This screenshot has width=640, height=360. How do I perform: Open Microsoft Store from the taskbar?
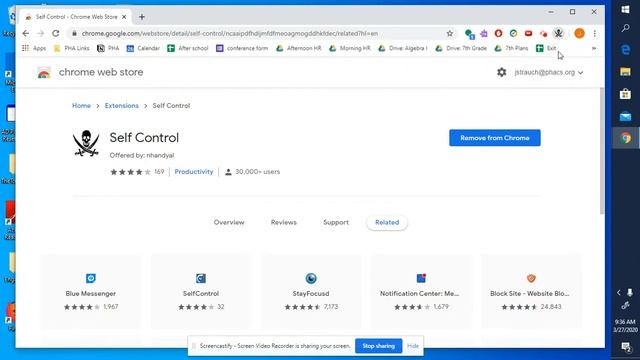[625, 94]
